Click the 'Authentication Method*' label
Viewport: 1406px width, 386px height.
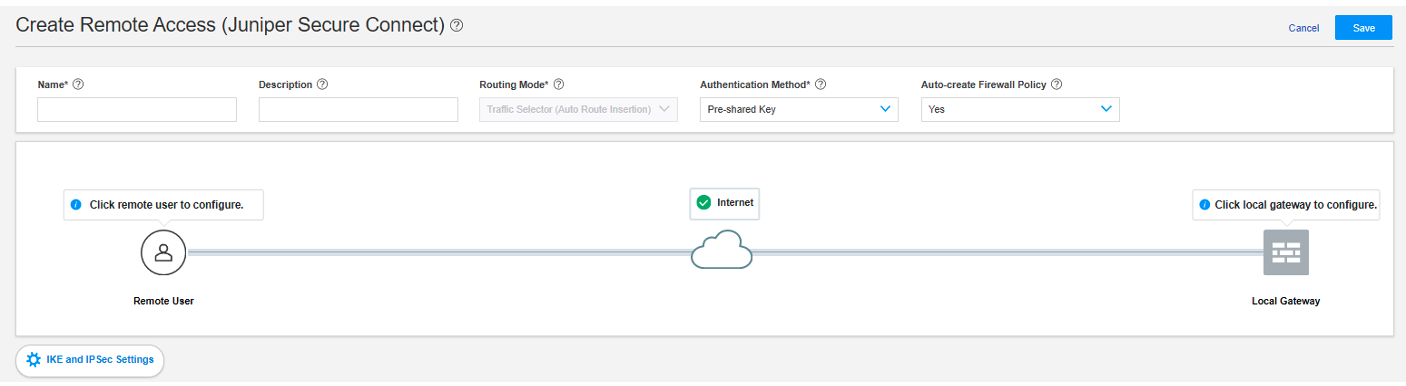(x=755, y=85)
